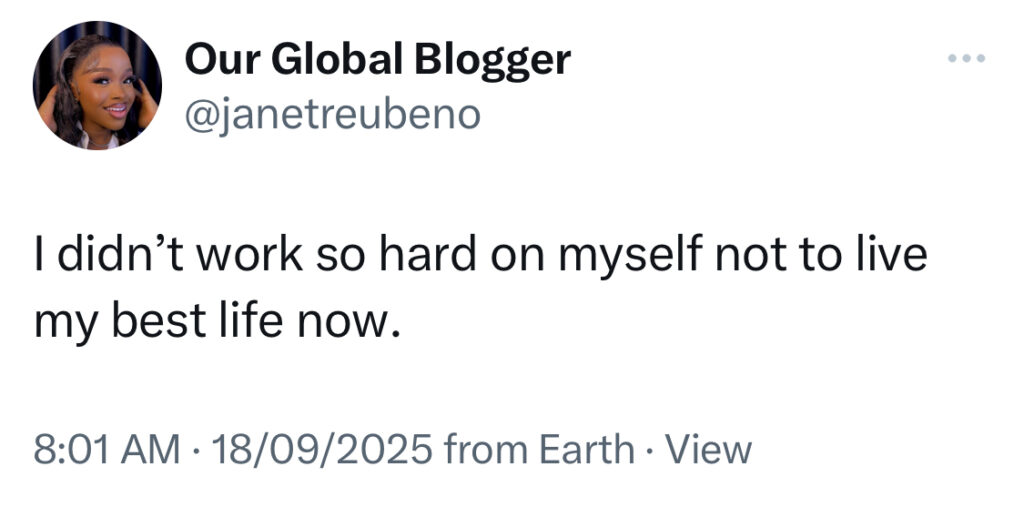
Task: Open the Our Global Blogger profile name
Action: pyautogui.click(x=377, y=60)
